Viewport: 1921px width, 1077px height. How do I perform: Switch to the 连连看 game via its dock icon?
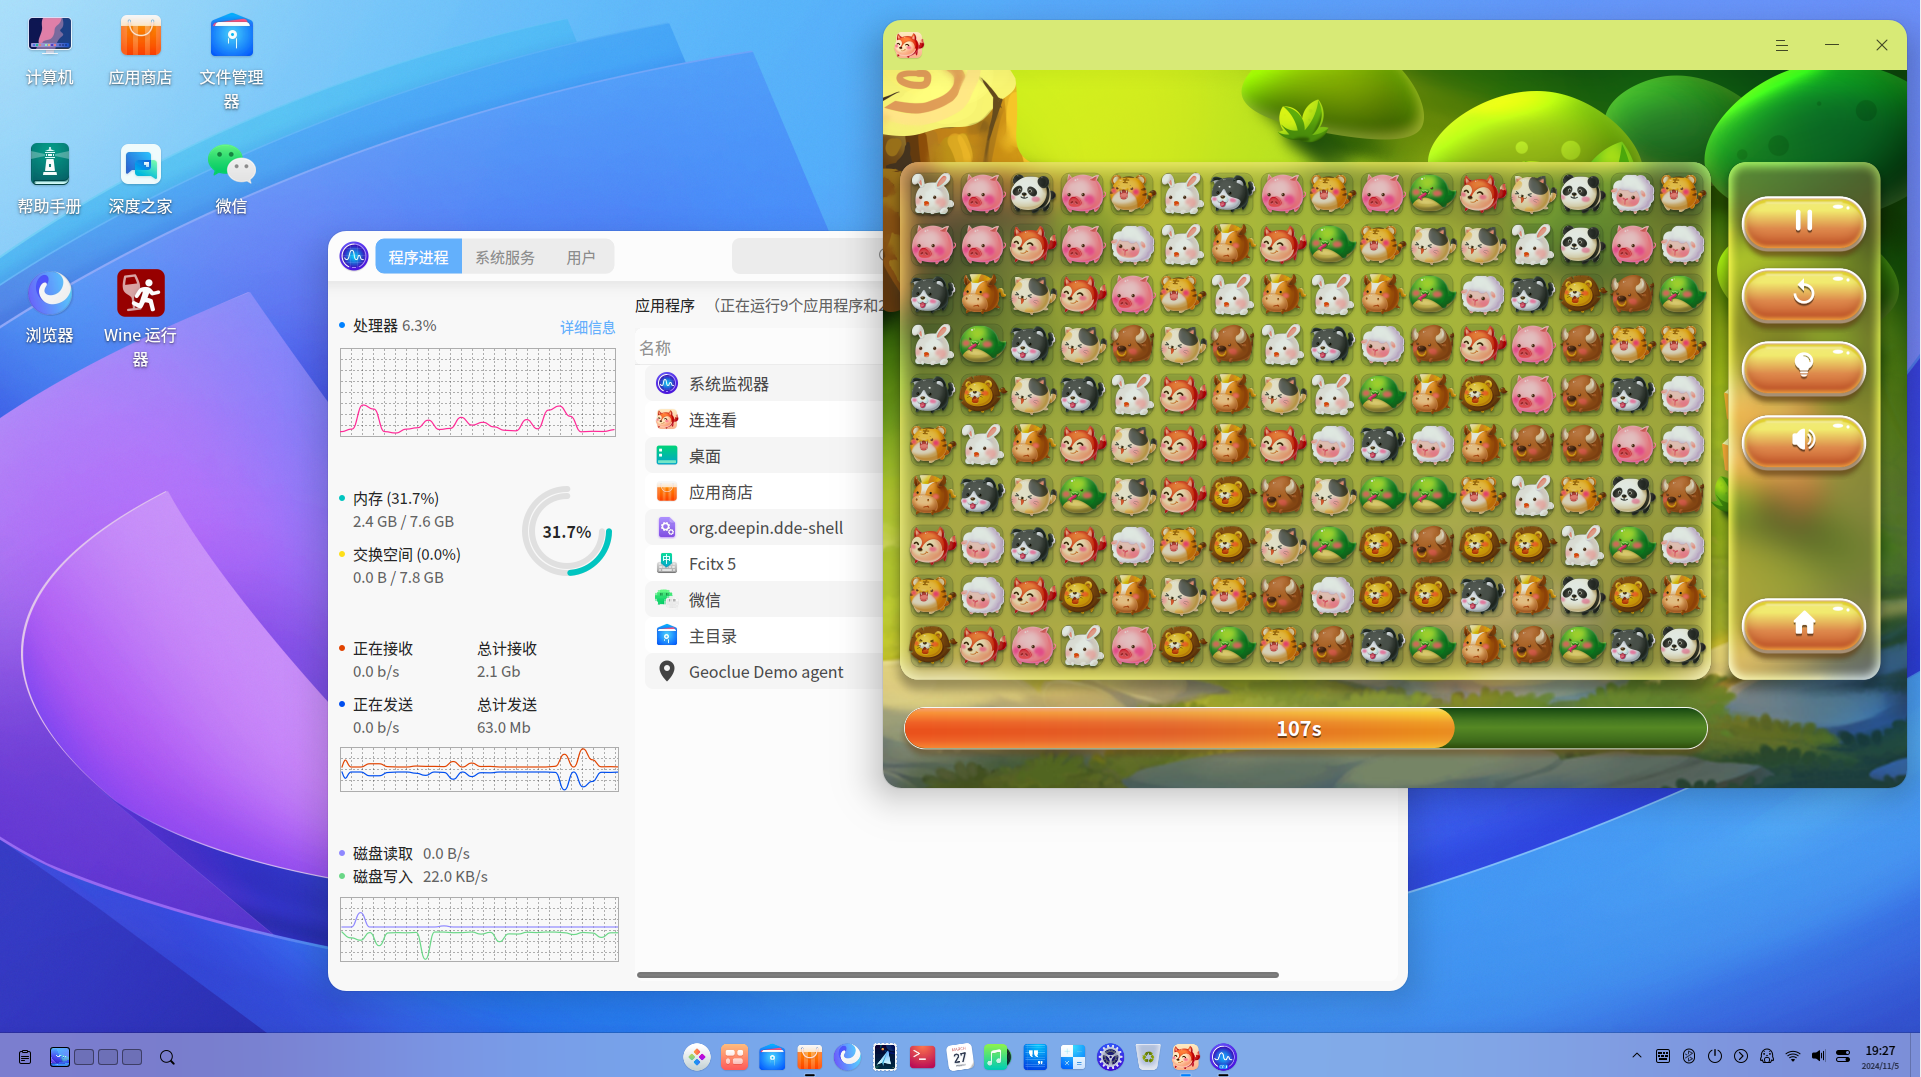(x=1185, y=1057)
